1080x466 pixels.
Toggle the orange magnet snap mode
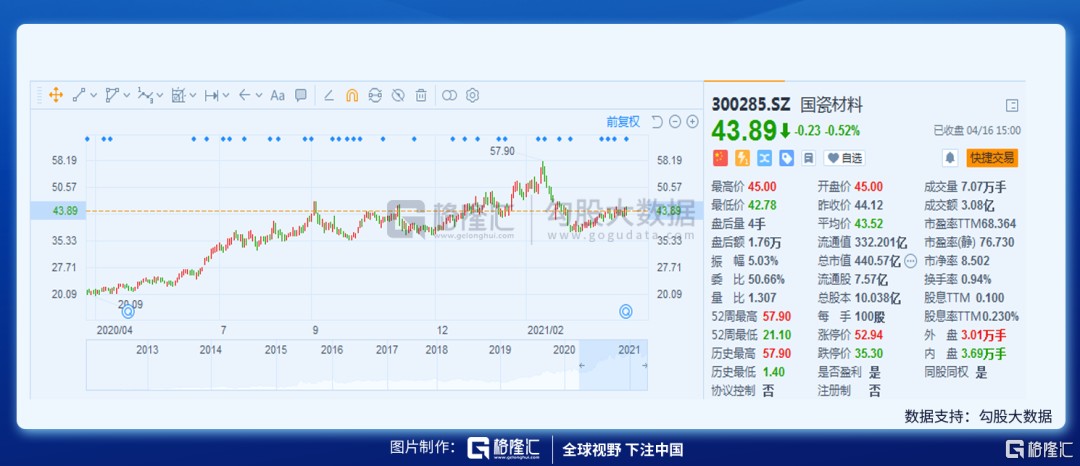(x=351, y=95)
